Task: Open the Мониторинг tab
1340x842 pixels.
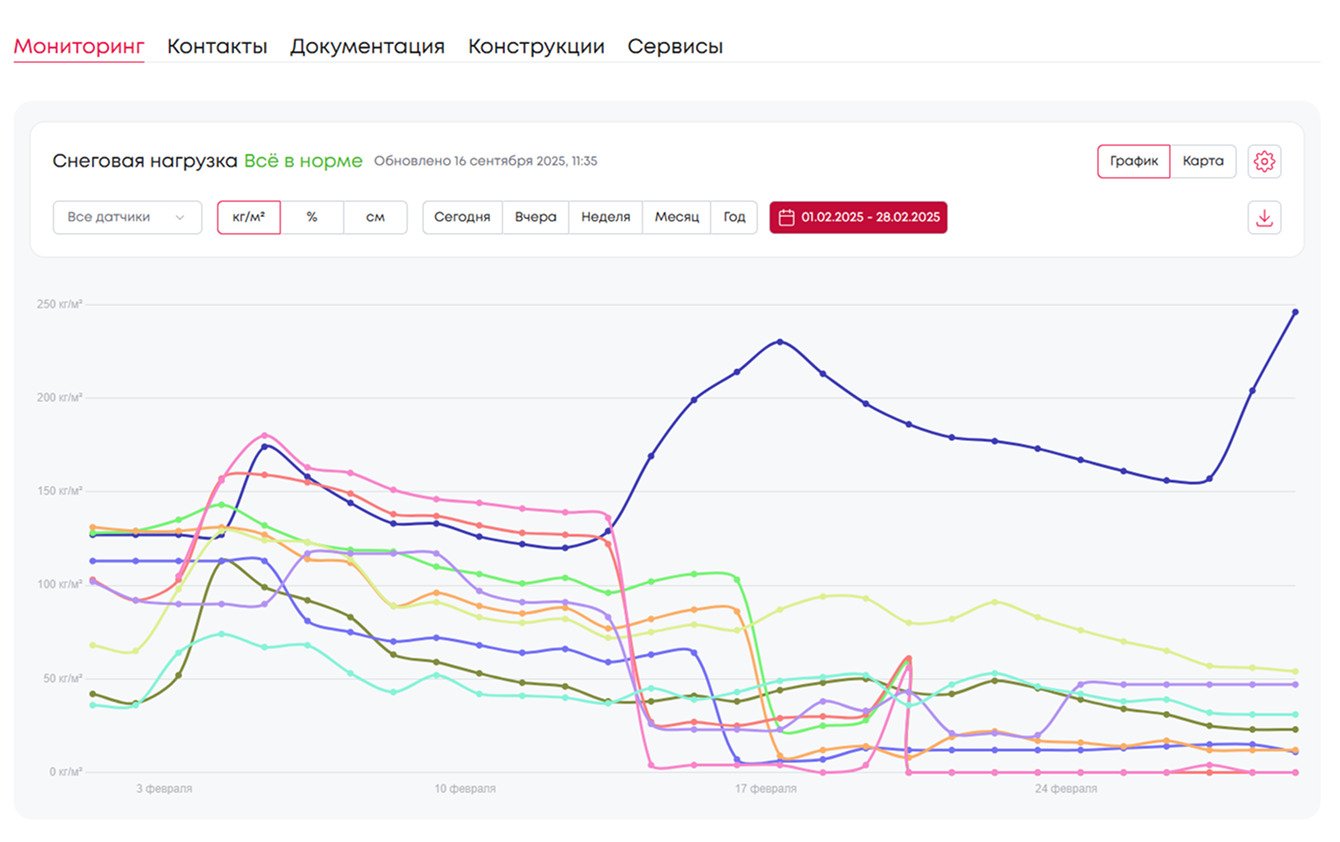Action: [x=79, y=46]
